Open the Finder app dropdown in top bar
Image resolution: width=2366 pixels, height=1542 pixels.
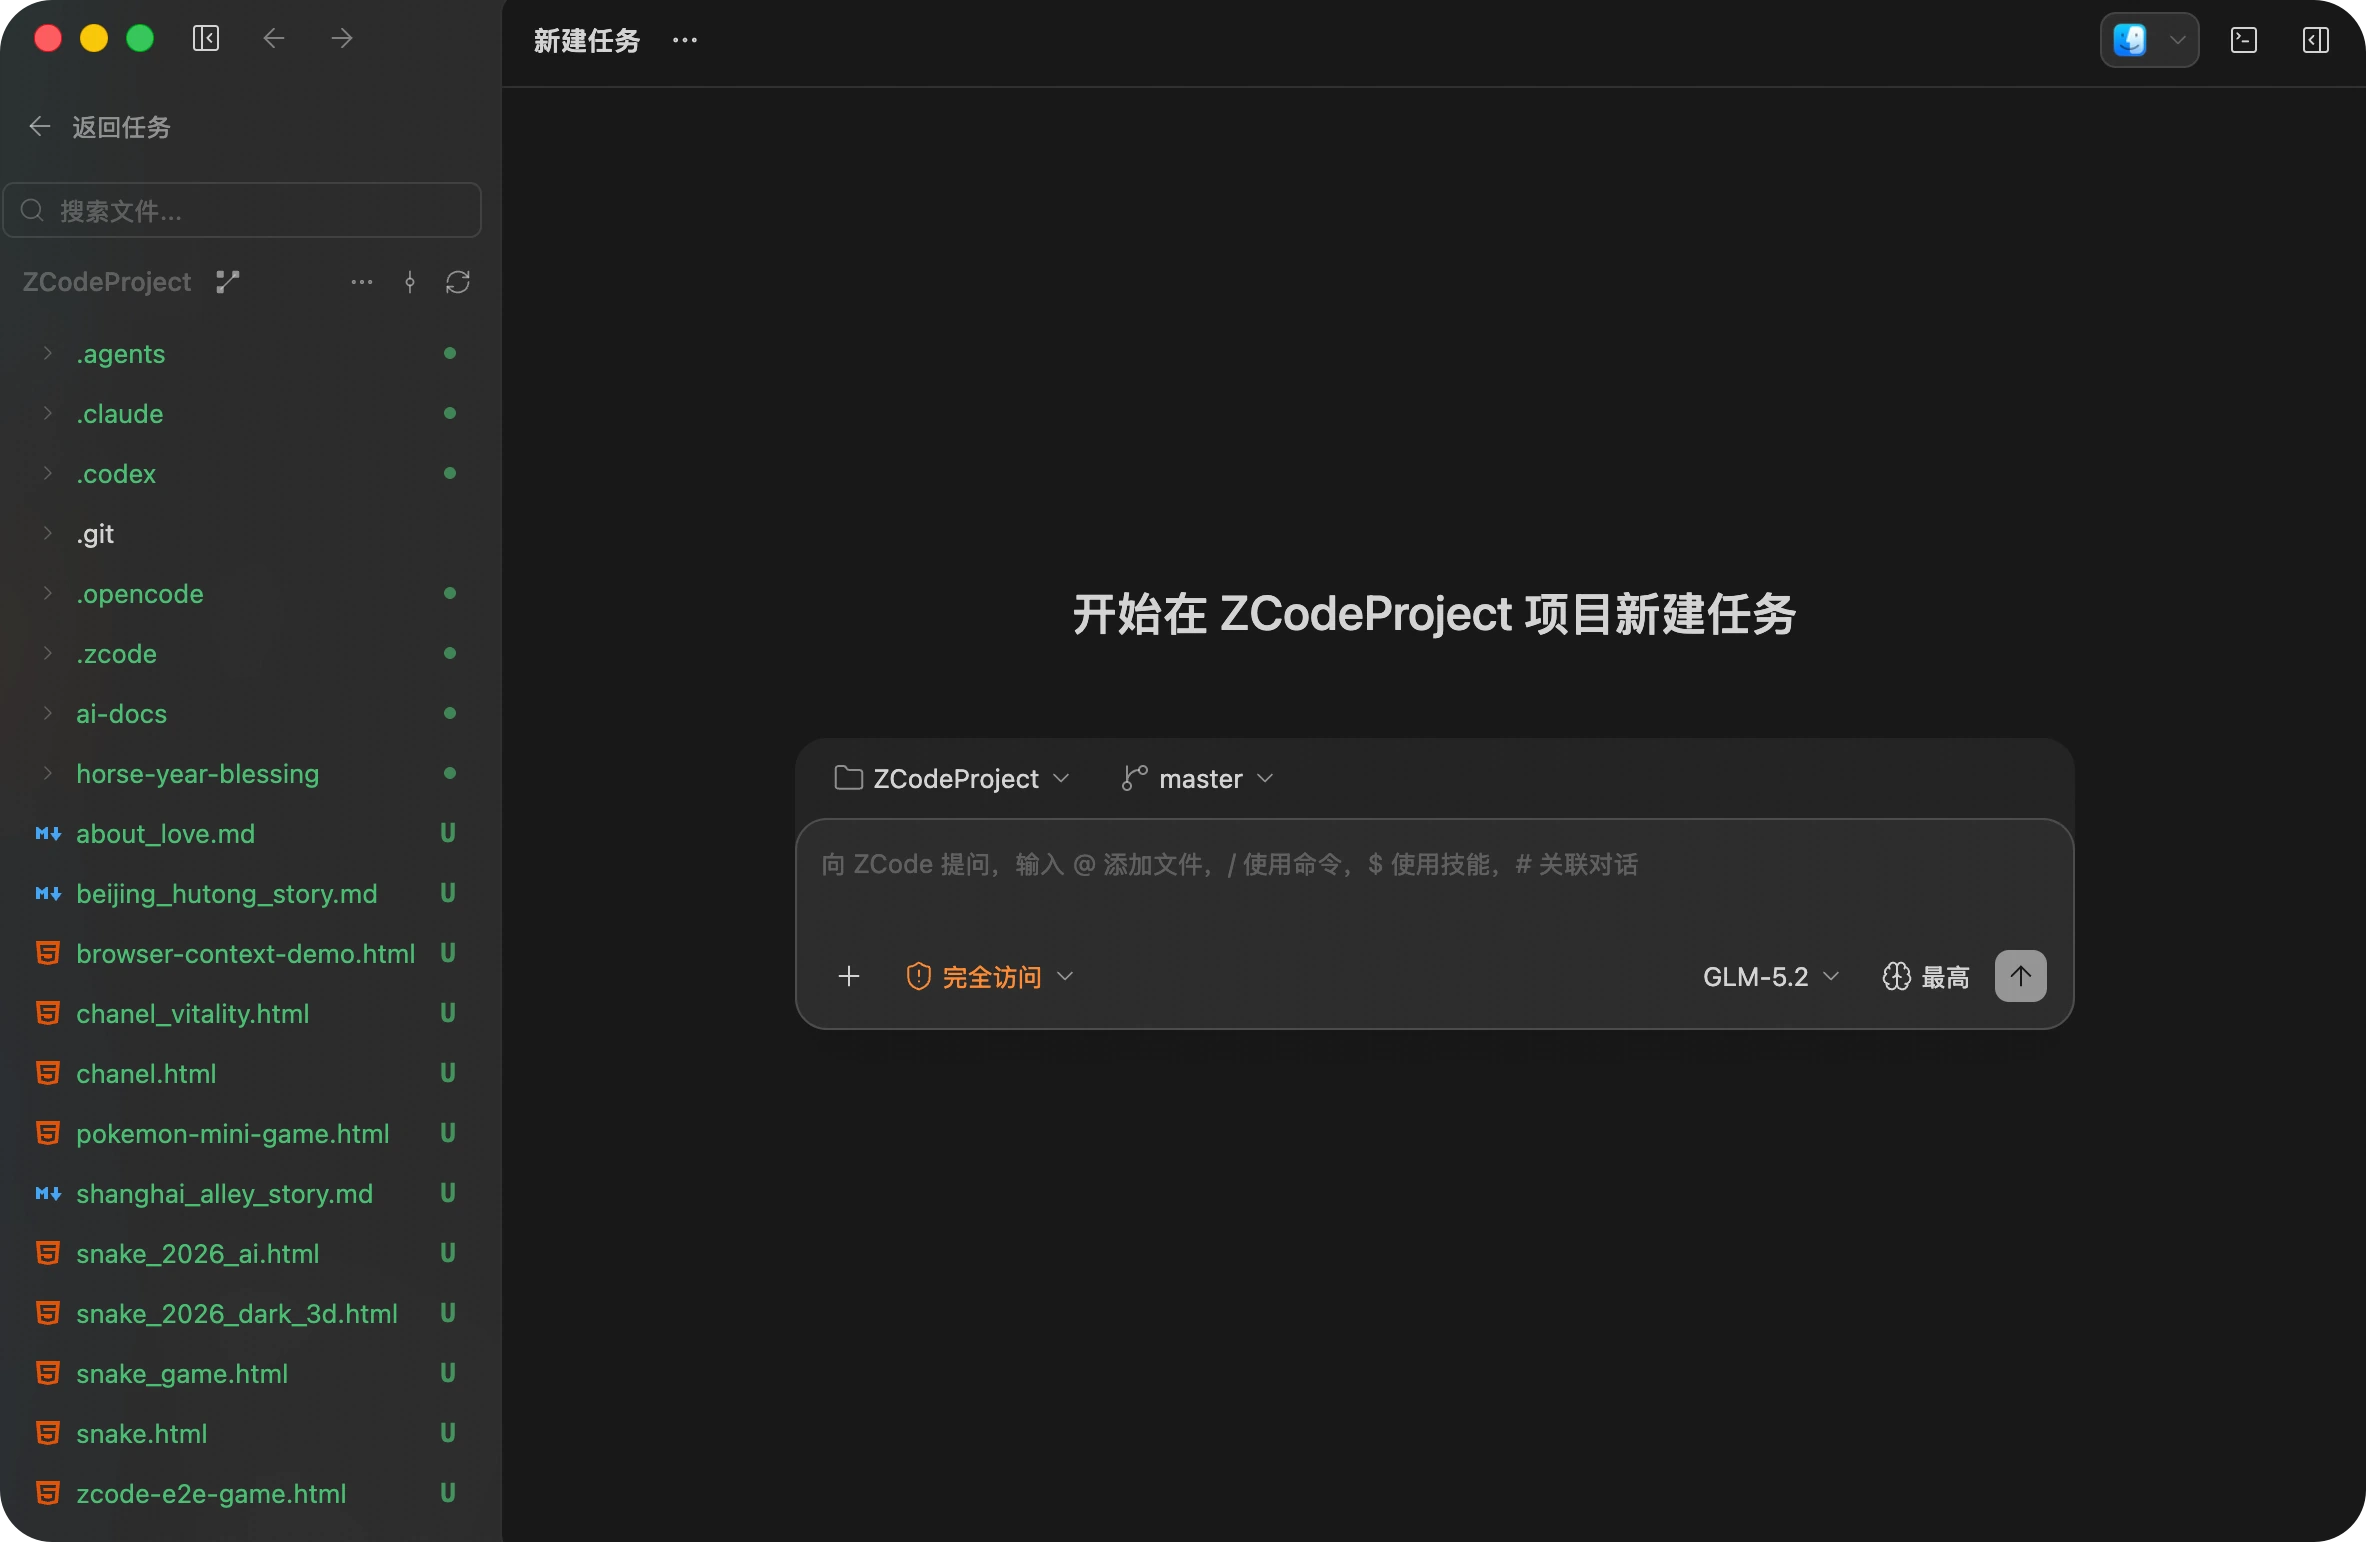coord(2149,40)
